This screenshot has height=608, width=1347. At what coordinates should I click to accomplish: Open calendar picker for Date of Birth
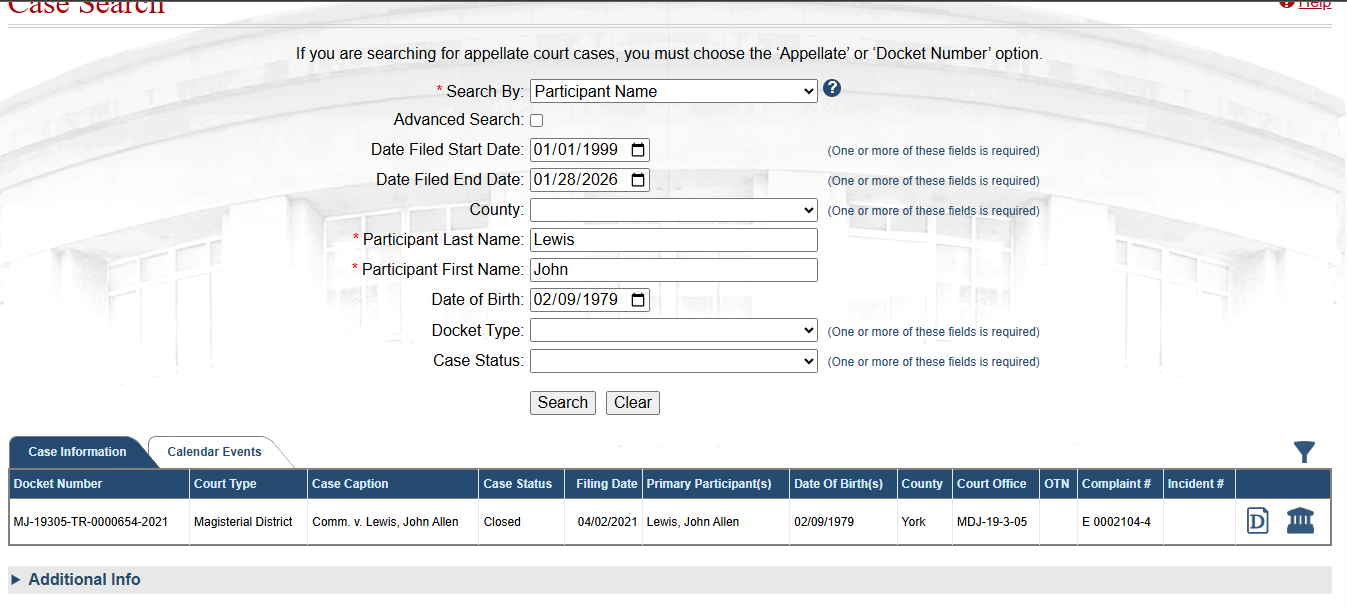pos(638,300)
